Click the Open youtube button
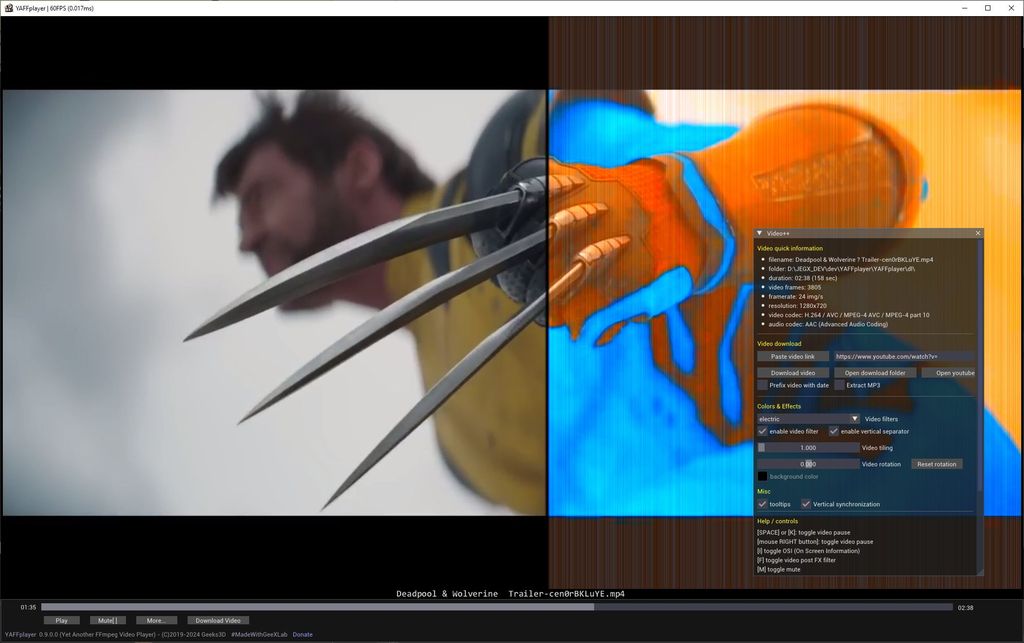Viewport: 1024px width, 643px height. (x=948, y=373)
